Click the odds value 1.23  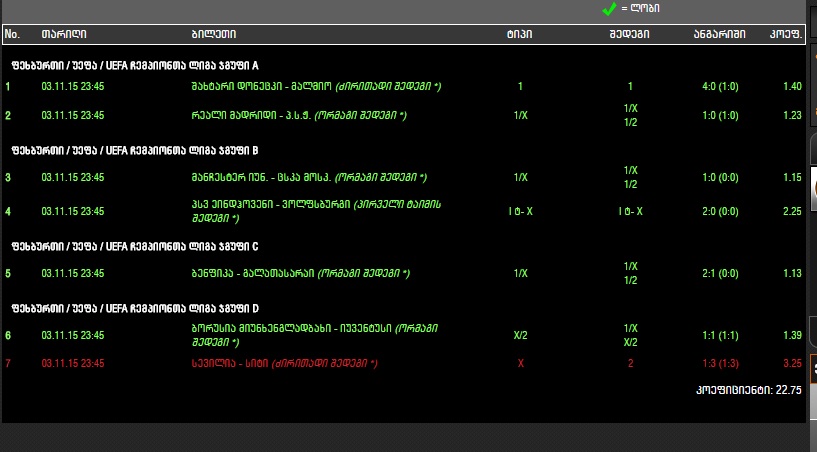coord(792,115)
